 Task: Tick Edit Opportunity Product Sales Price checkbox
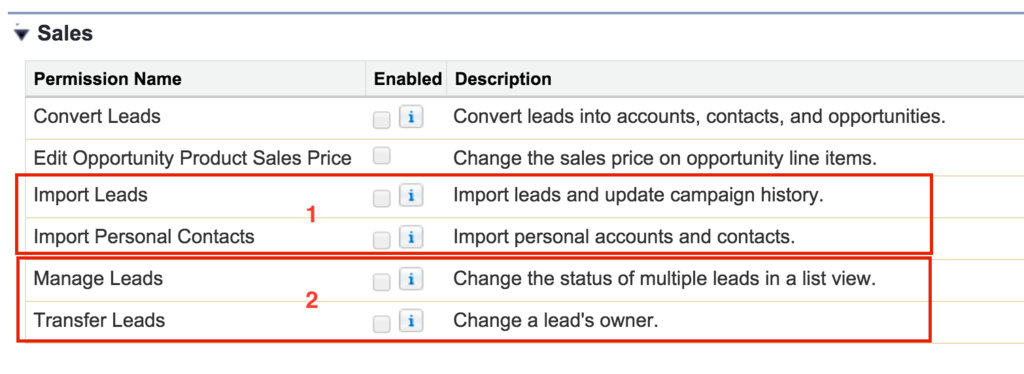pos(381,155)
